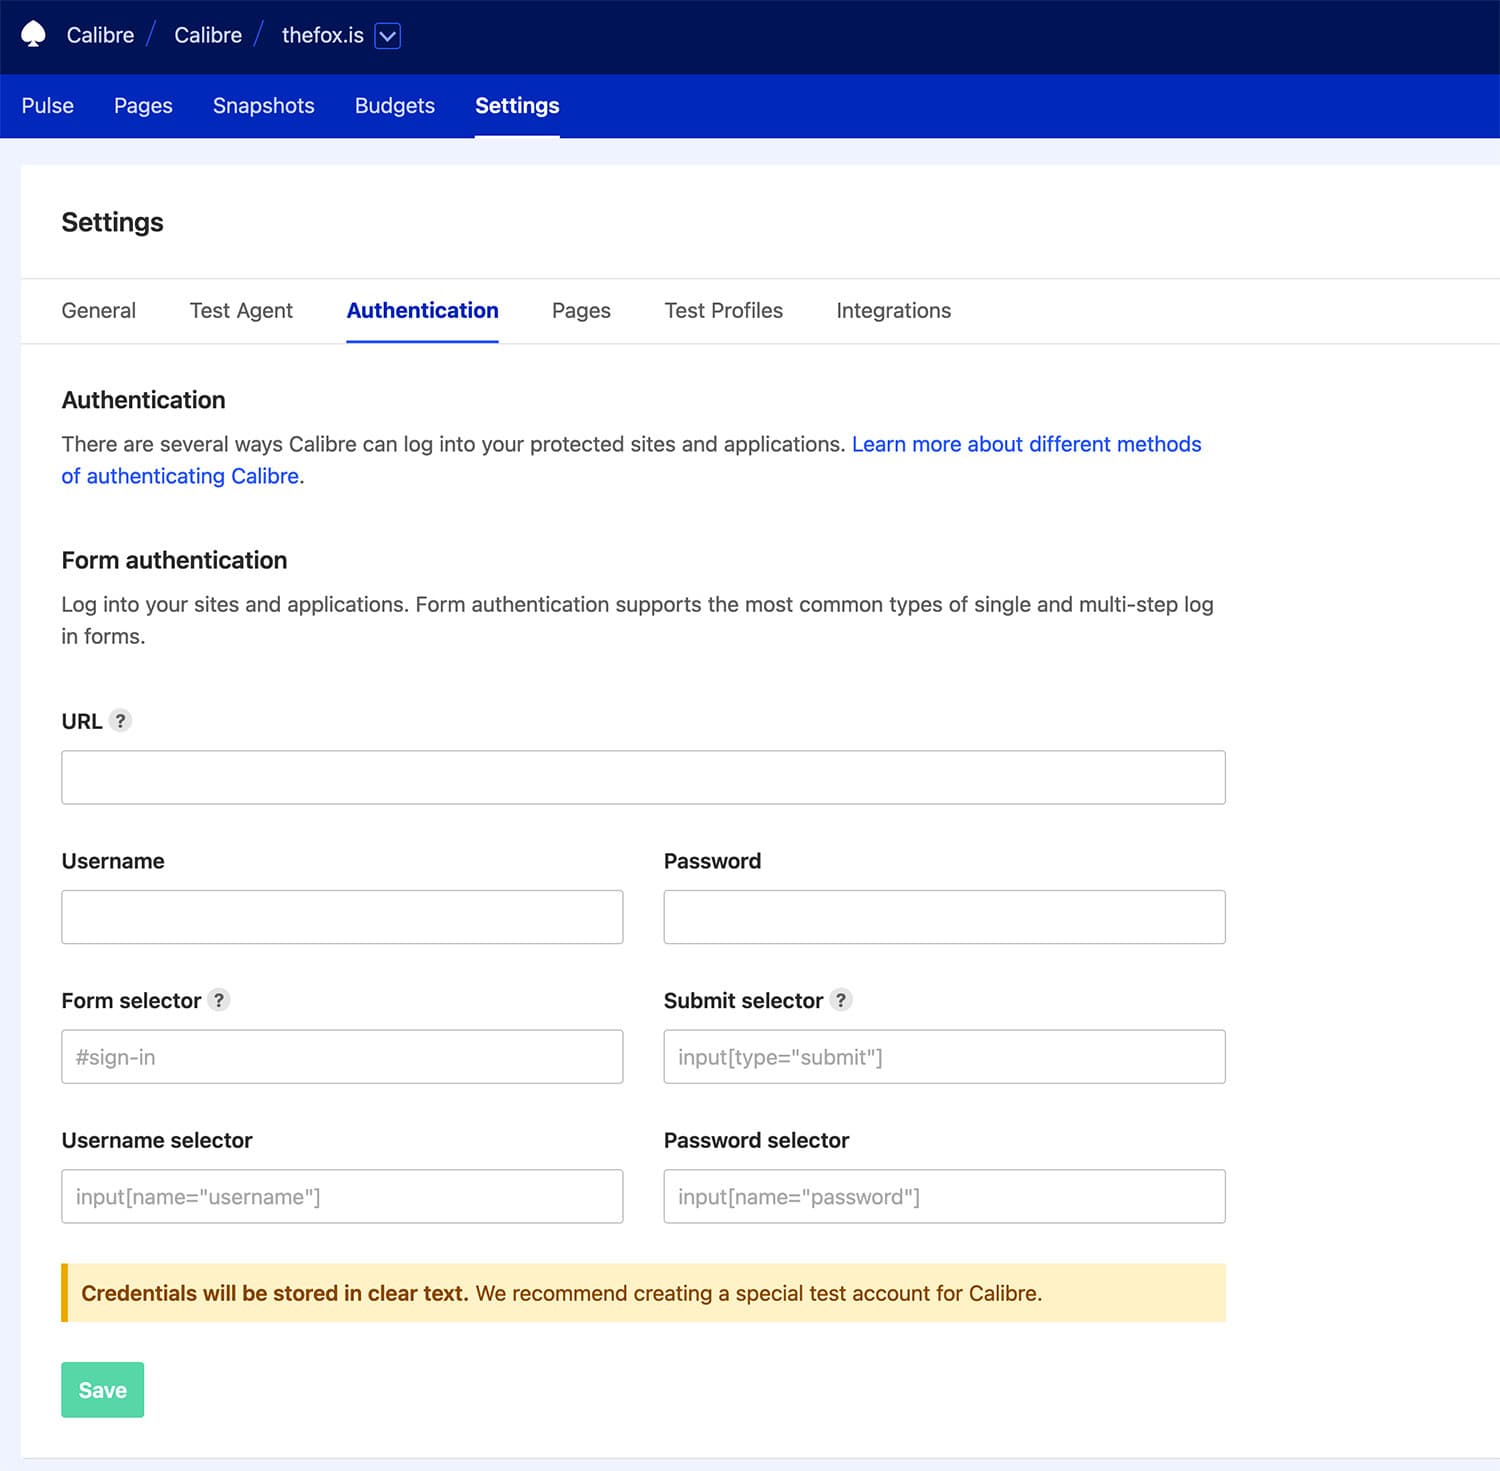1500x1471 pixels.
Task: Open the thefox.is site switcher dropdown
Action: pos(389,36)
